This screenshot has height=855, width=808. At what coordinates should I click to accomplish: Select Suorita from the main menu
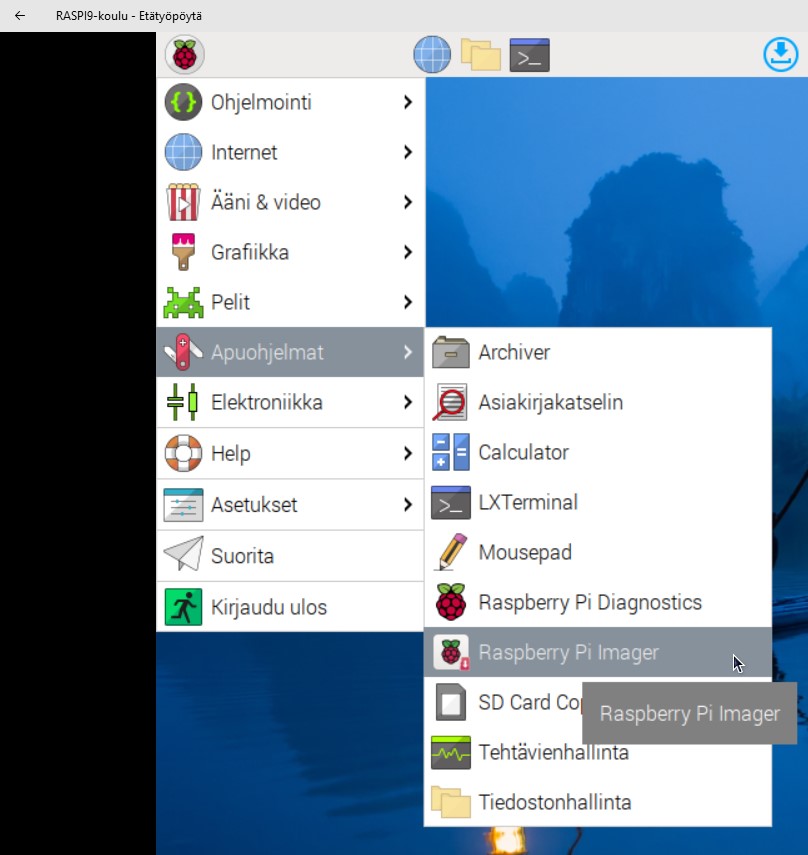coord(290,556)
